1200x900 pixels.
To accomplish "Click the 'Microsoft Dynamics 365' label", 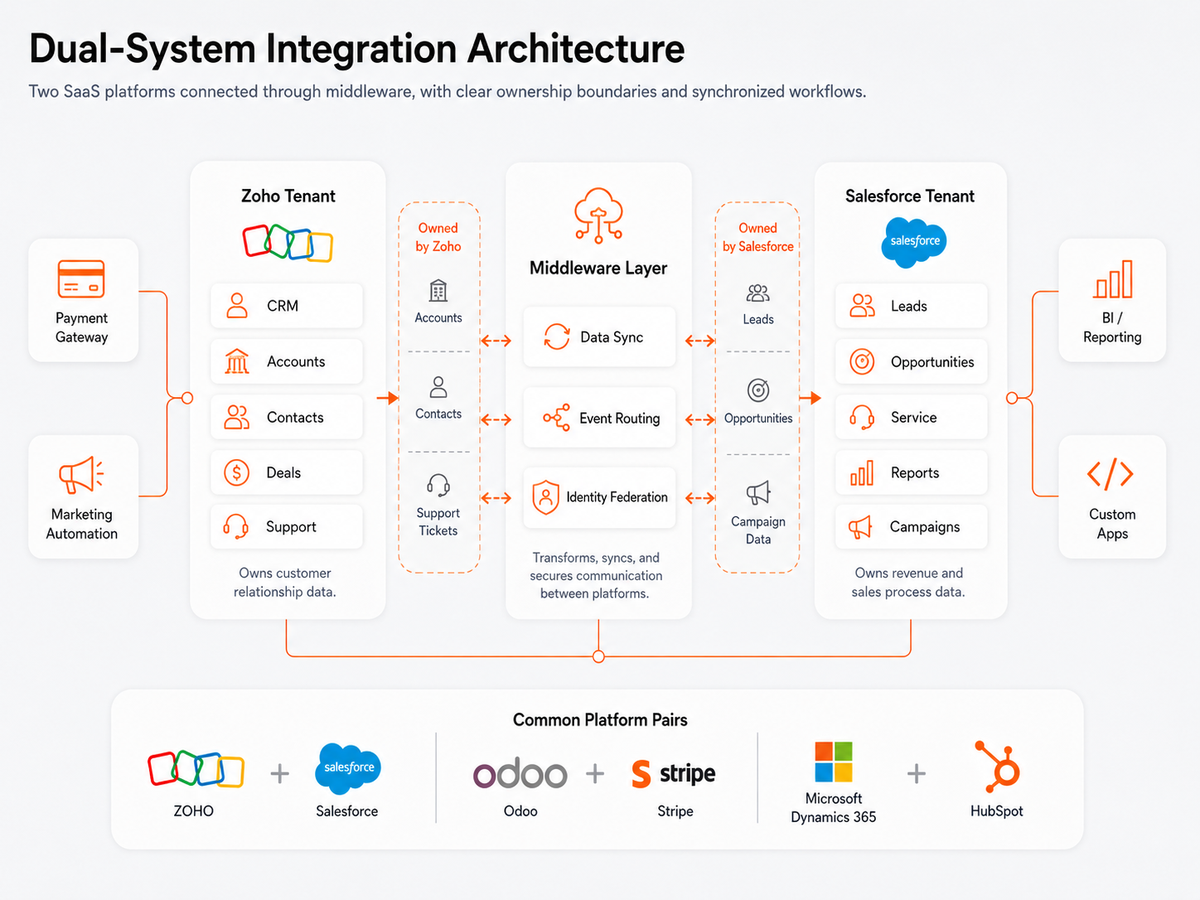I will [833, 808].
